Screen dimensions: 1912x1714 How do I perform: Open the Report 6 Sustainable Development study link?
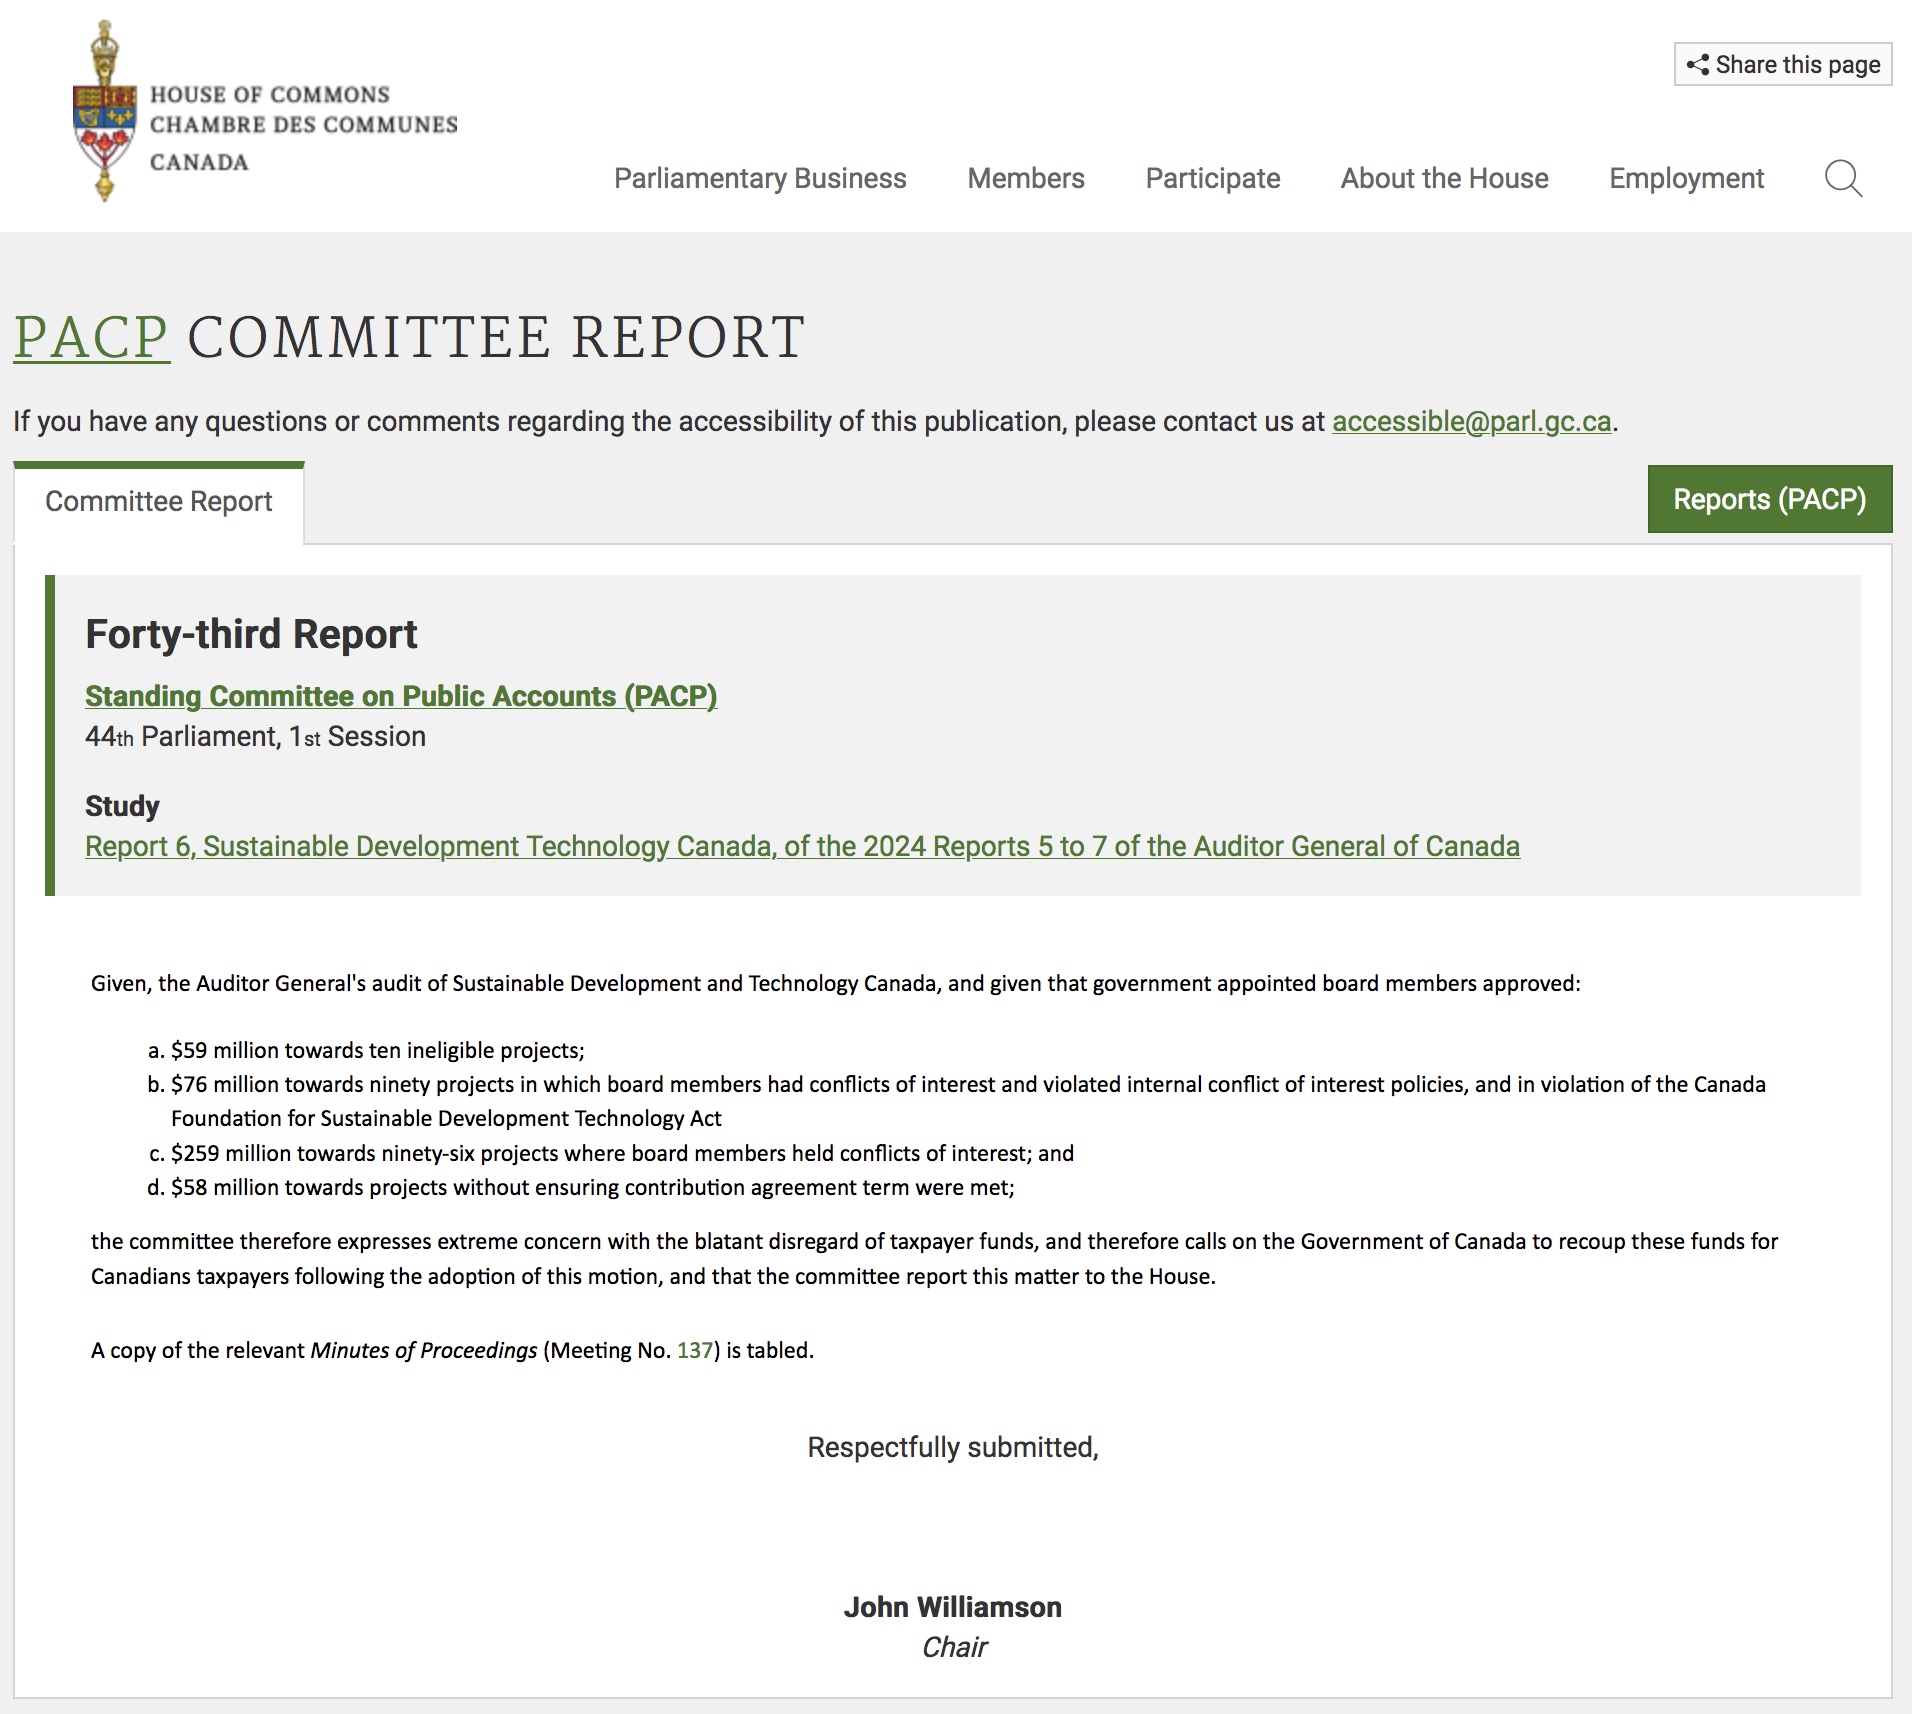pyautogui.click(x=802, y=846)
